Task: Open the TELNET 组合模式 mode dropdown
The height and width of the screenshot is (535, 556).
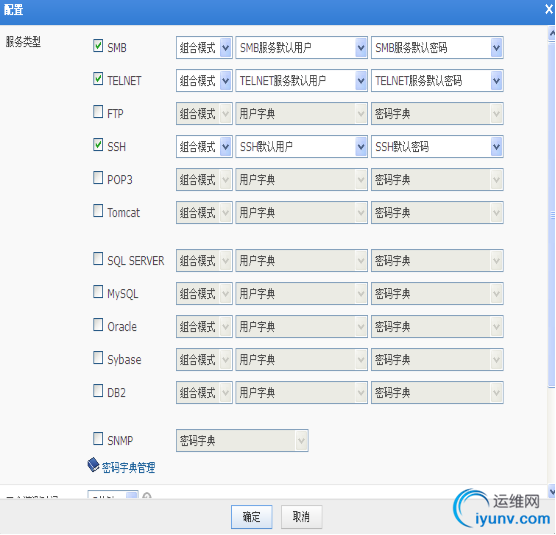Action: tap(204, 80)
